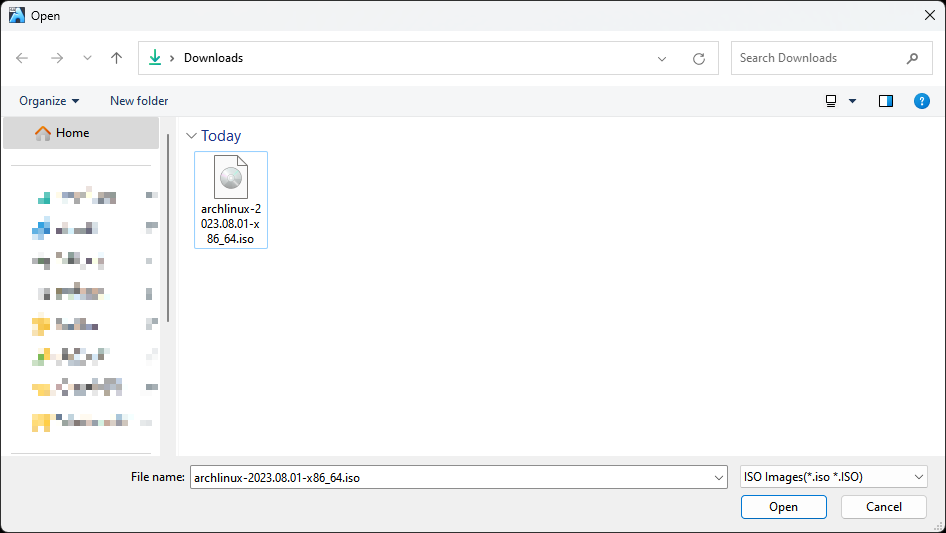
Task: Refresh the Downloads folder view
Action: pos(699,58)
